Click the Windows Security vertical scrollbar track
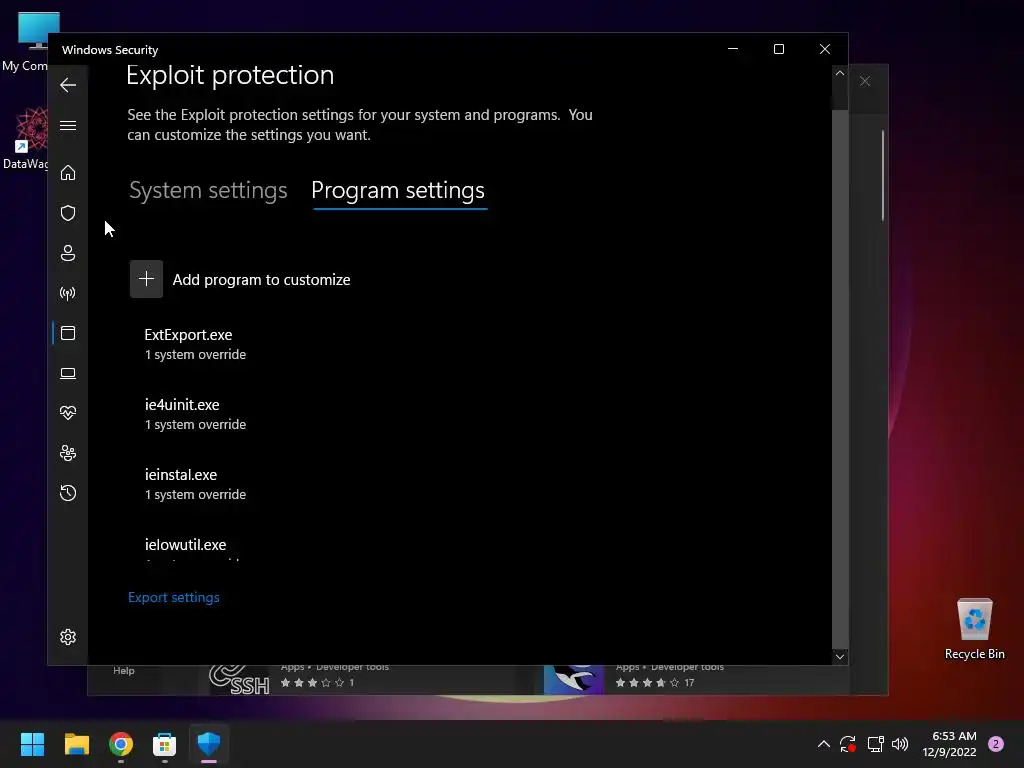The image size is (1024, 768). 840,379
